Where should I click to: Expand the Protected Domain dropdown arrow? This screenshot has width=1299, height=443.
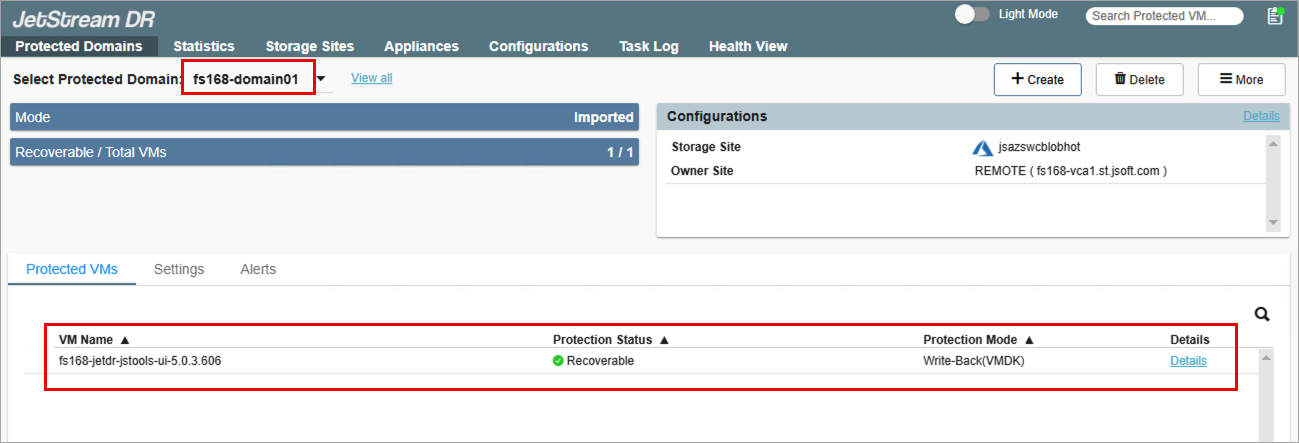[x=321, y=79]
